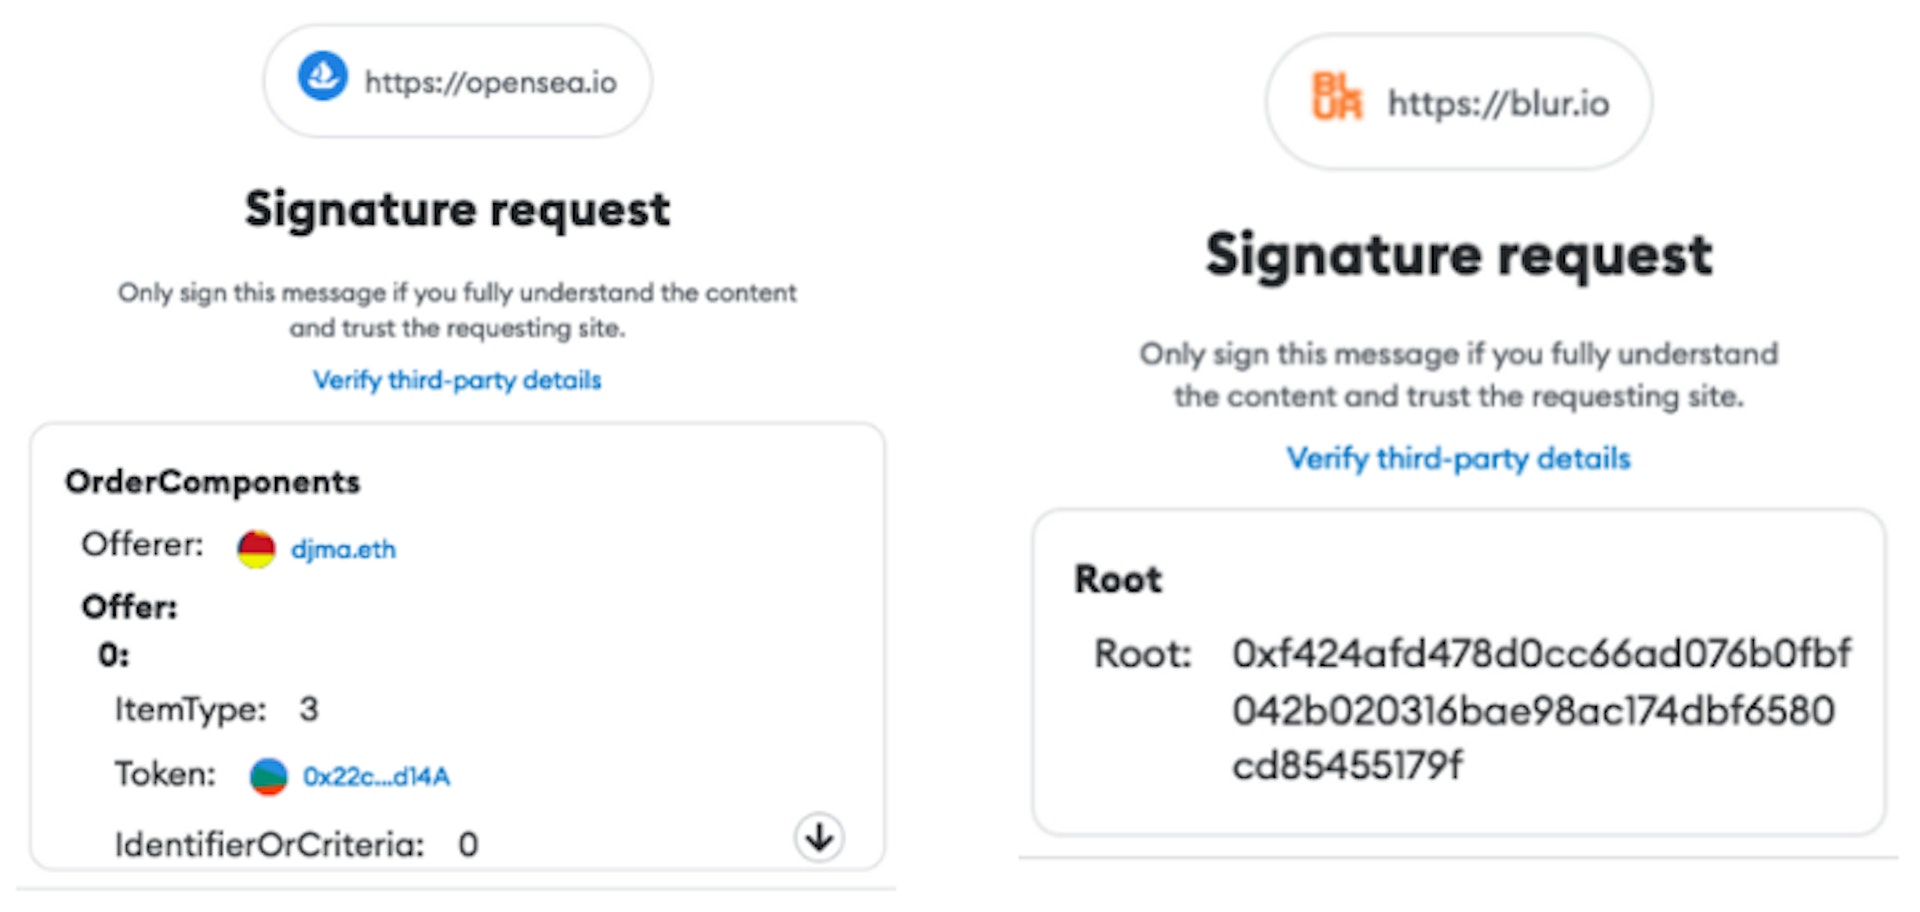Click the OpenSea Signature request title
Viewport: 1920px width, 912px height.
[457, 210]
